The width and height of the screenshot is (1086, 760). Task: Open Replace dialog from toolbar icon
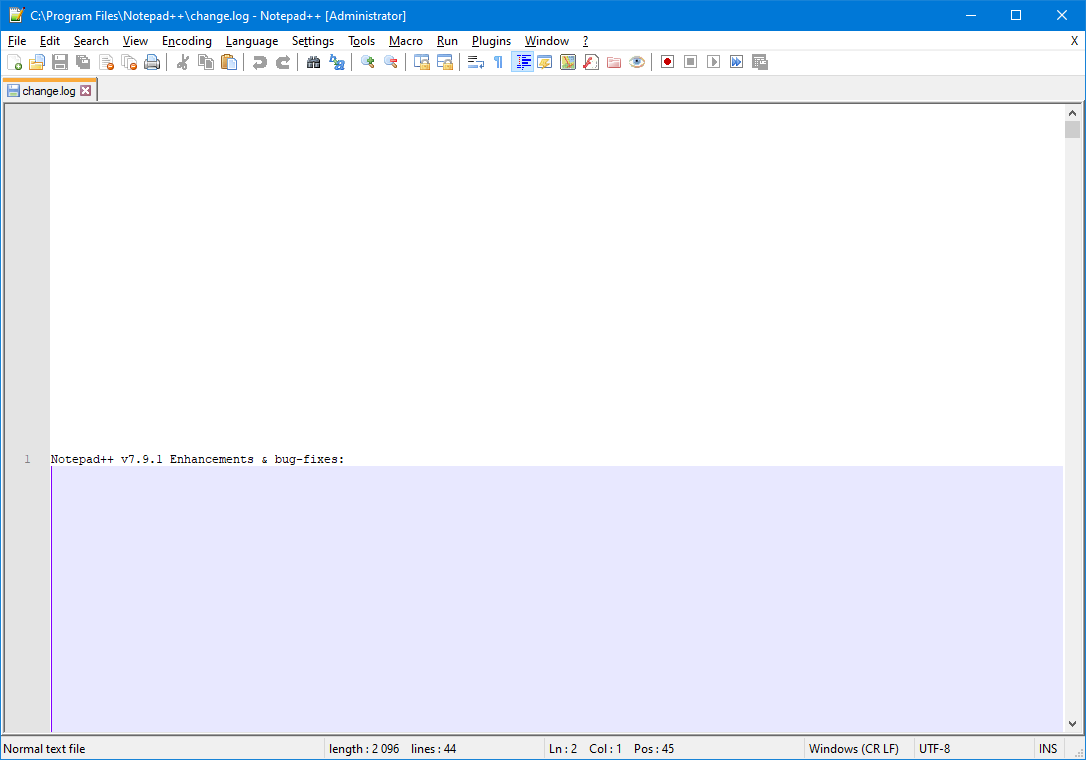(x=337, y=62)
